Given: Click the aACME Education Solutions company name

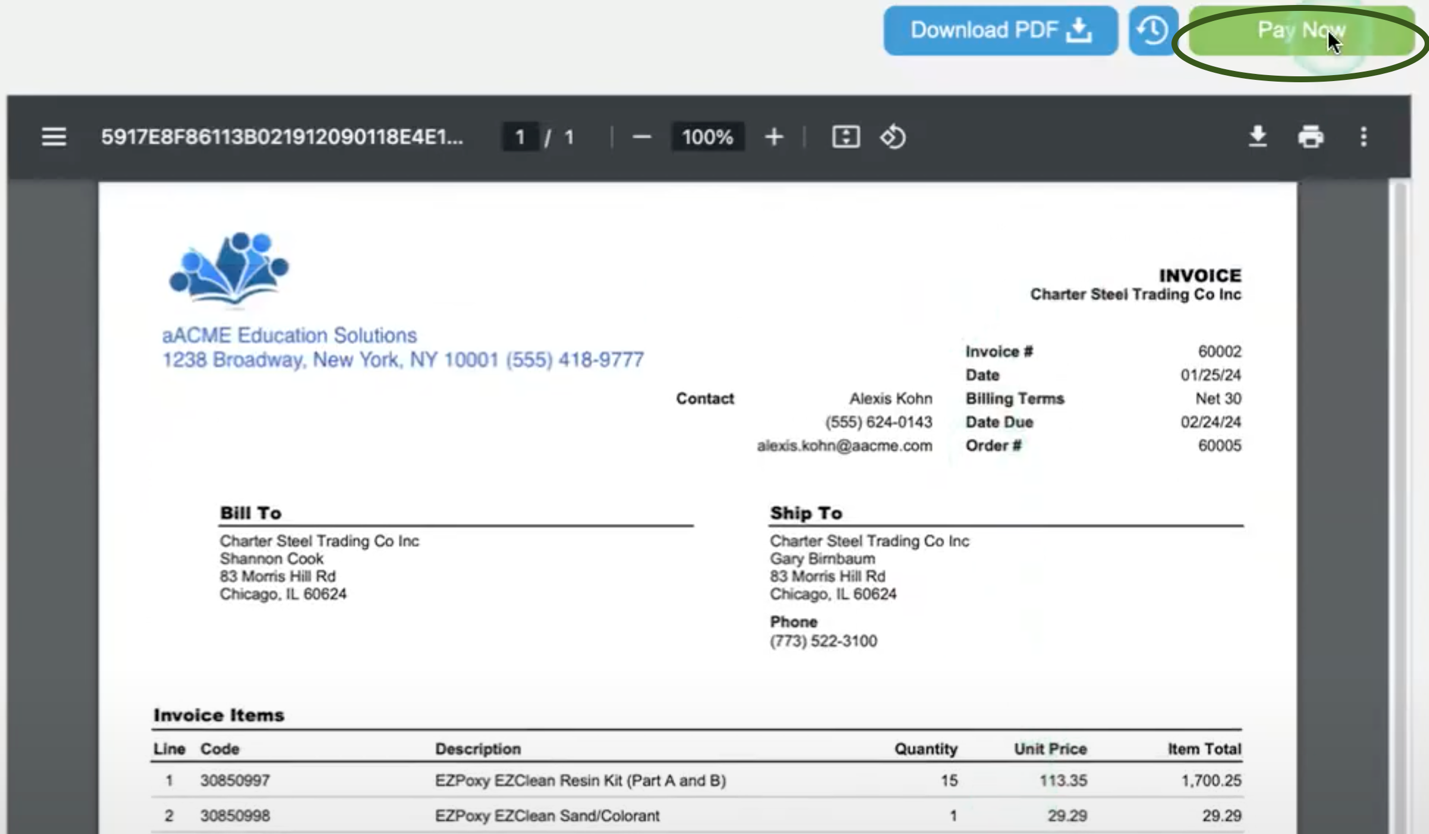Looking at the screenshot, I should pos(289,335).
